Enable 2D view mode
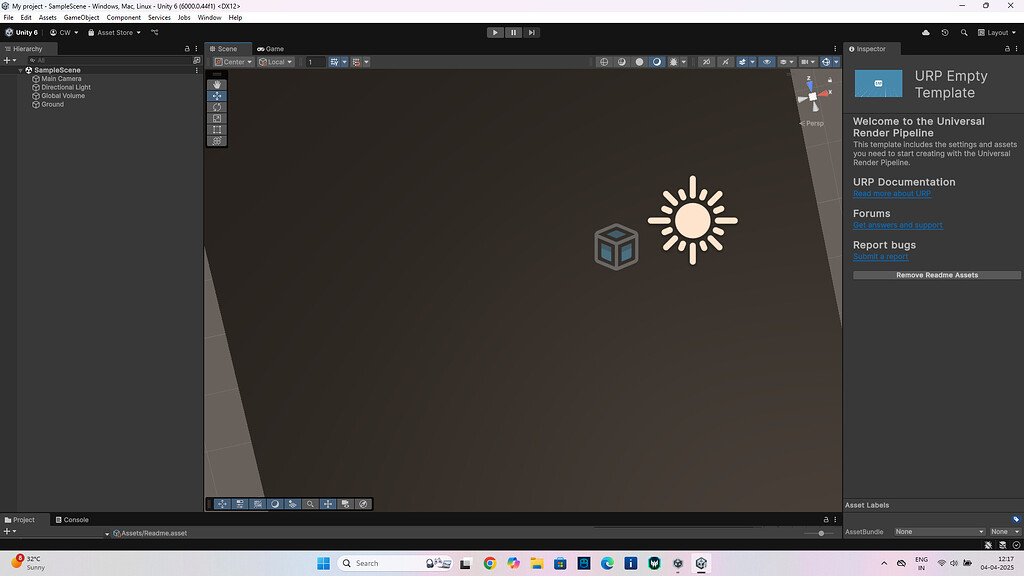The width and height of the screenshot is (1024, 576). point(604,61)
